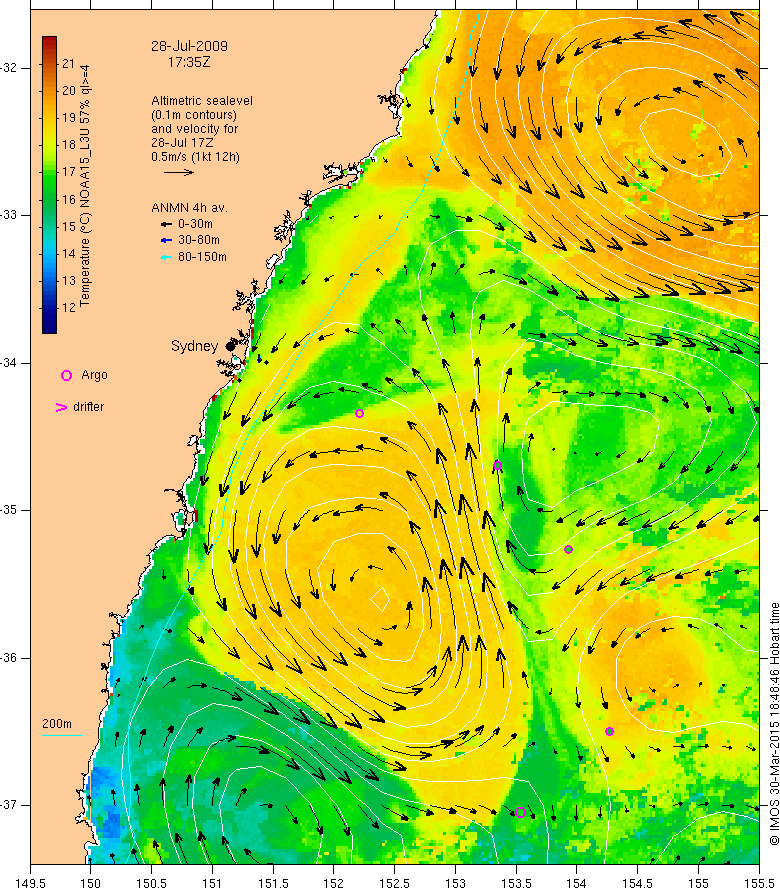Click the black Sydney location dot
This screenshot has width=780, height=890.
230,346
